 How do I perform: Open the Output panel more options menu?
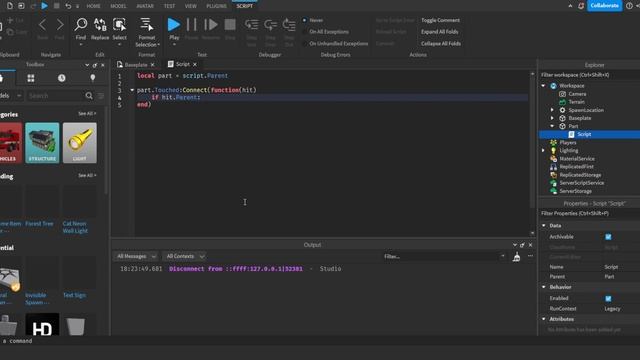click(530, 256)
